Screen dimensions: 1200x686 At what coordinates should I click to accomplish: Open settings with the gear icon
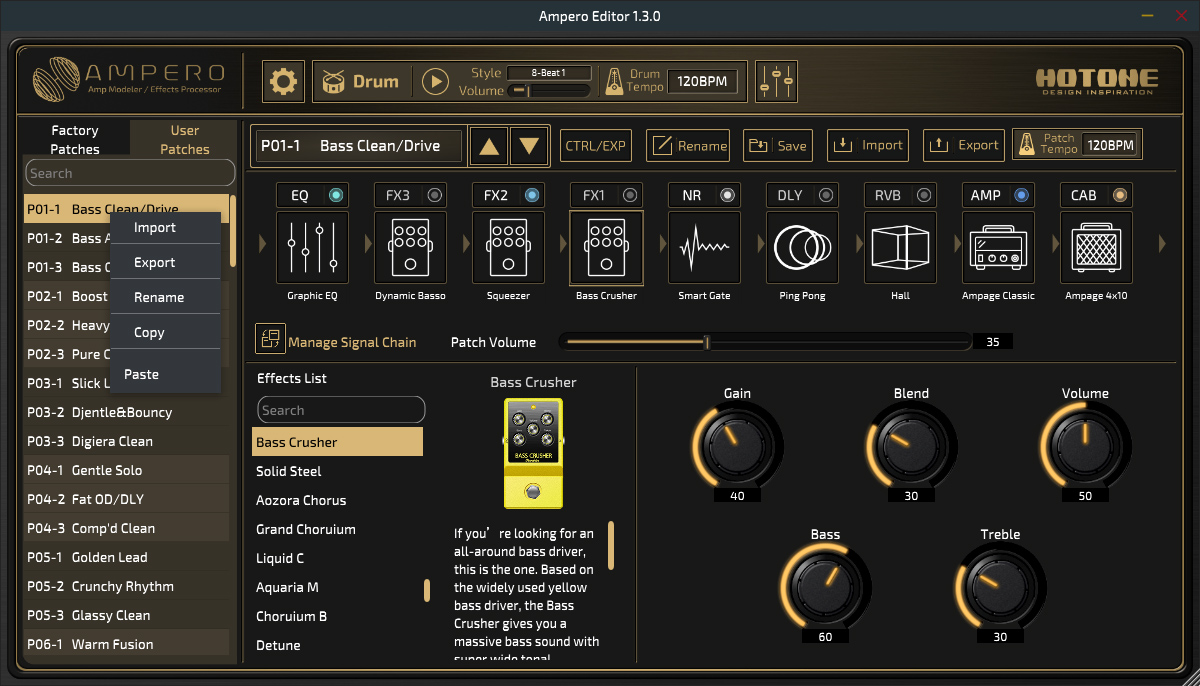[x=284, y=81]
